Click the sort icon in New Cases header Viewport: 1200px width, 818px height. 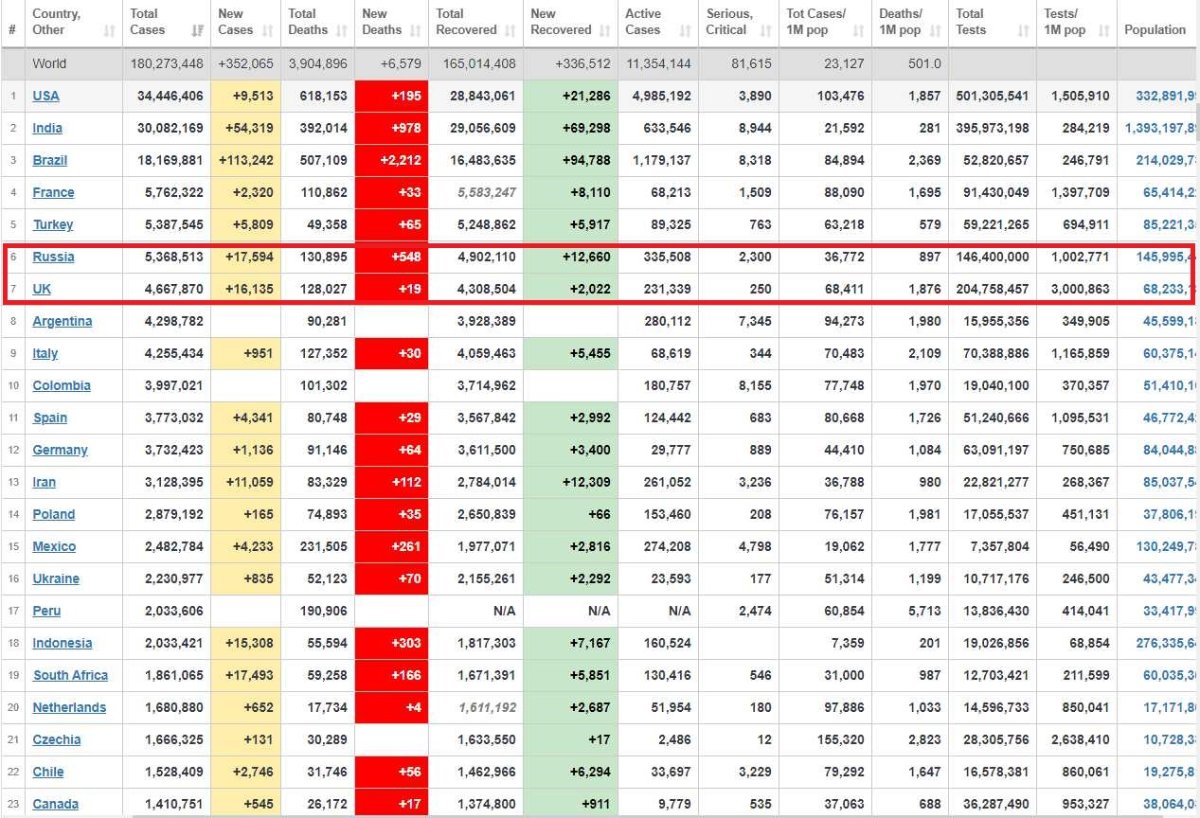[x=268, y=31]
